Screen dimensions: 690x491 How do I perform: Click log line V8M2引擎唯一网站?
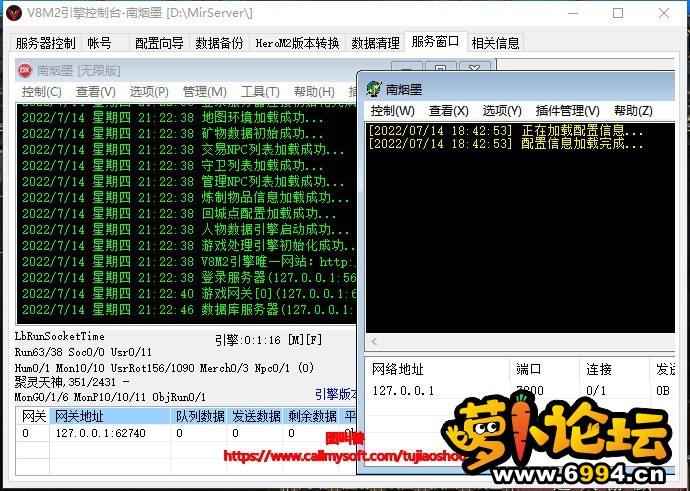click(188, 261)
